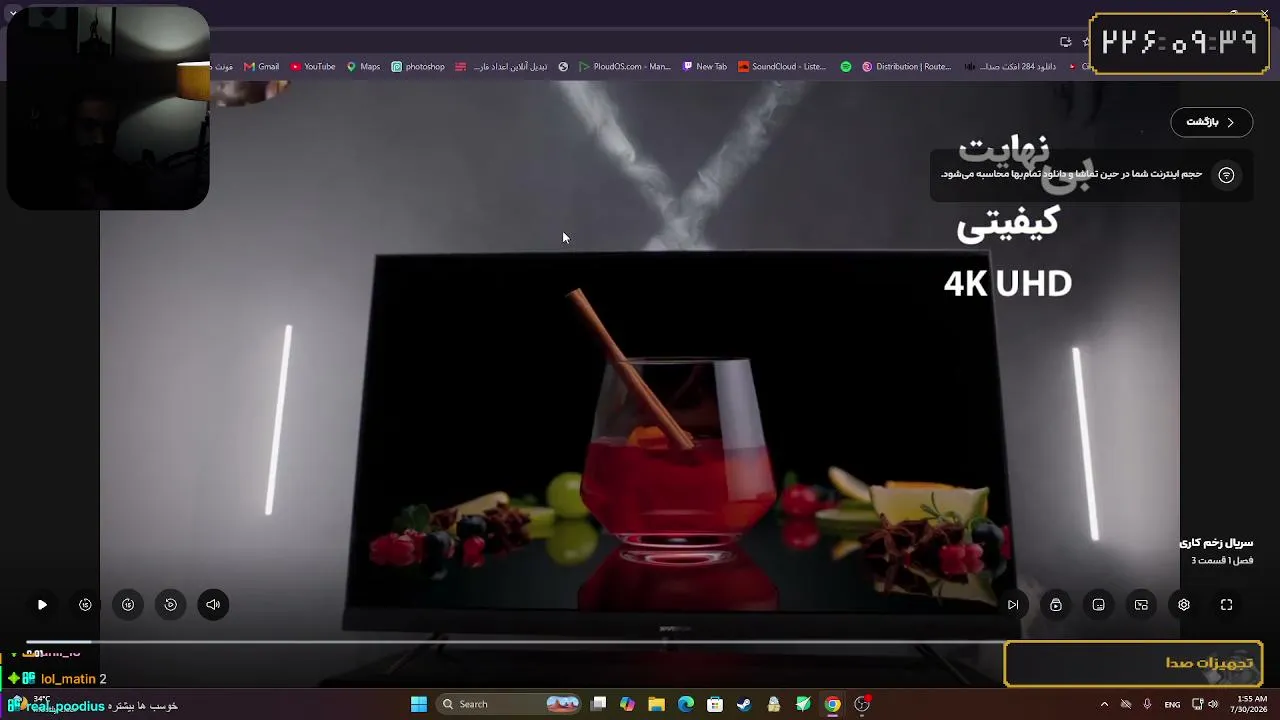The image size is (1280, 720).
Task: Click green taskbar icon left of Chrome
Action: (x=803, y=704)
